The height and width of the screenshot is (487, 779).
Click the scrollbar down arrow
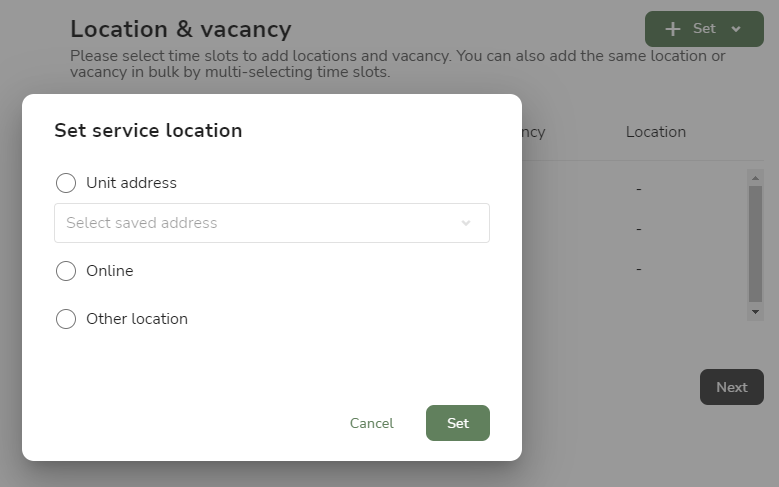point(755,312)
